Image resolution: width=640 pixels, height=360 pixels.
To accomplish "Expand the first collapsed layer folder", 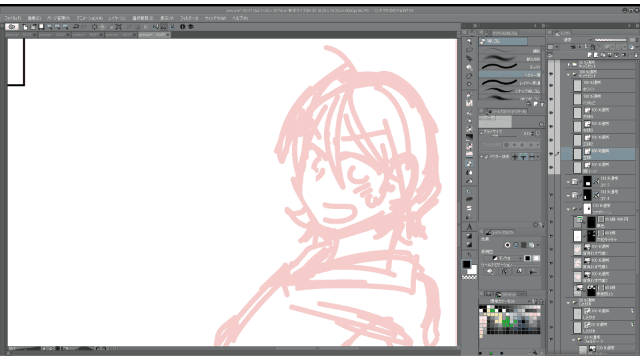I will point(568,64).
